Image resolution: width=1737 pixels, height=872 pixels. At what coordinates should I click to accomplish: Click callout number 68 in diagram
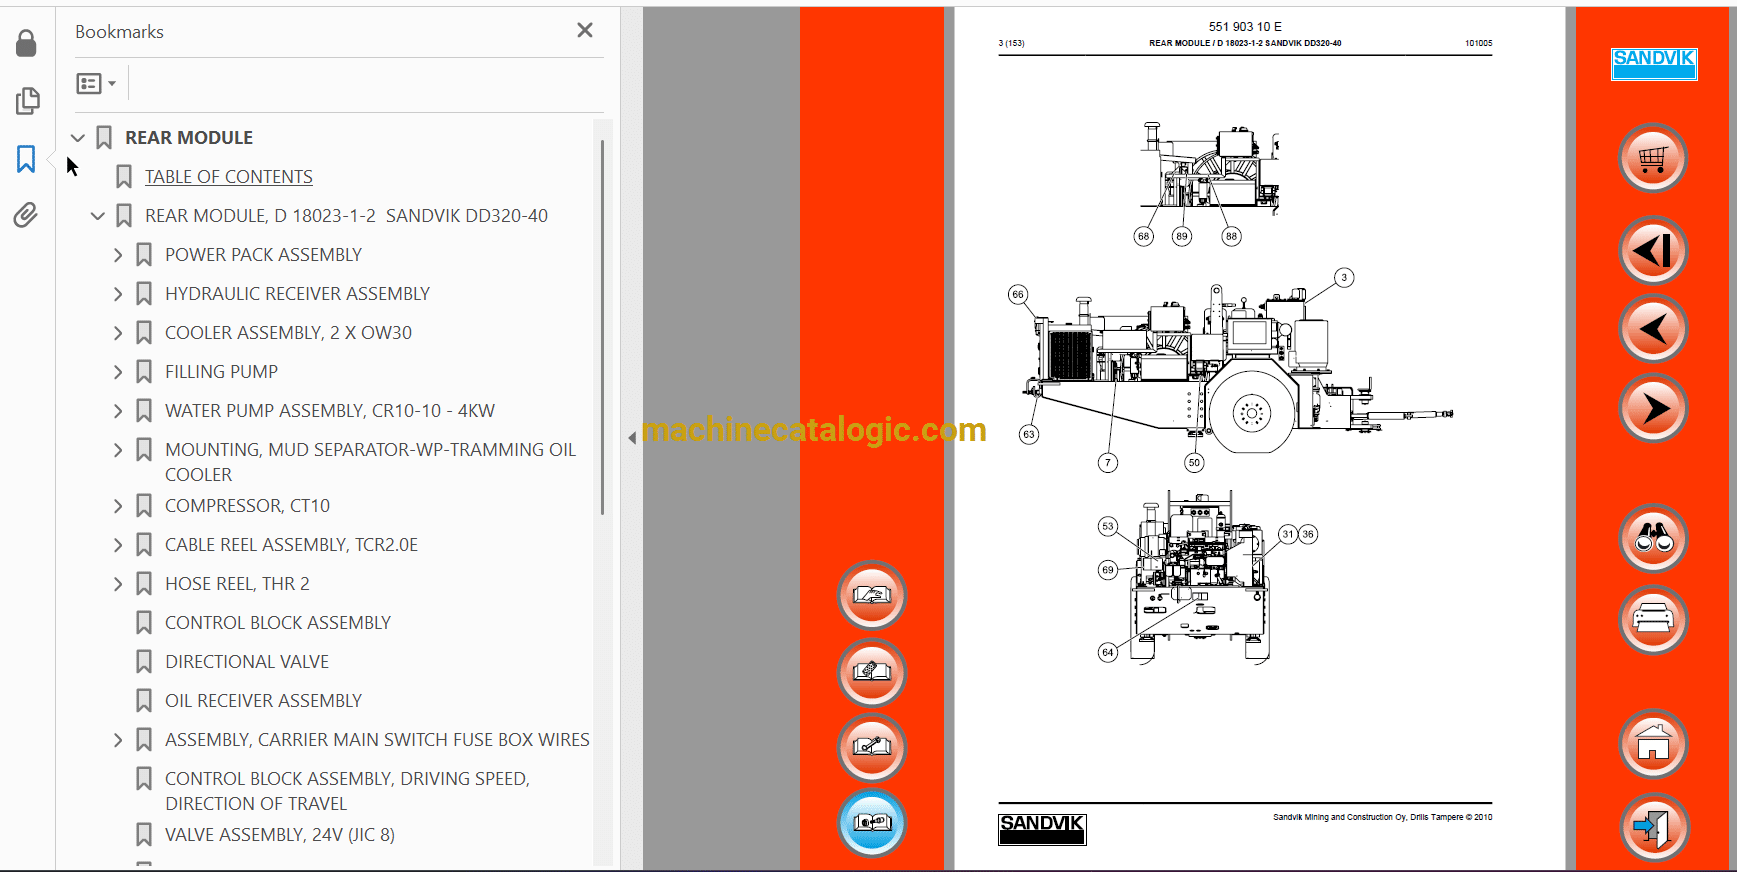pyautogui.click(x=1143, y=237)
